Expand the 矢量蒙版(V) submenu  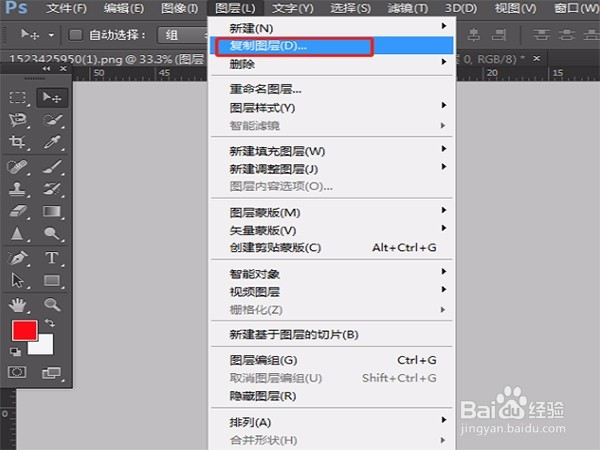coord(331,230)
